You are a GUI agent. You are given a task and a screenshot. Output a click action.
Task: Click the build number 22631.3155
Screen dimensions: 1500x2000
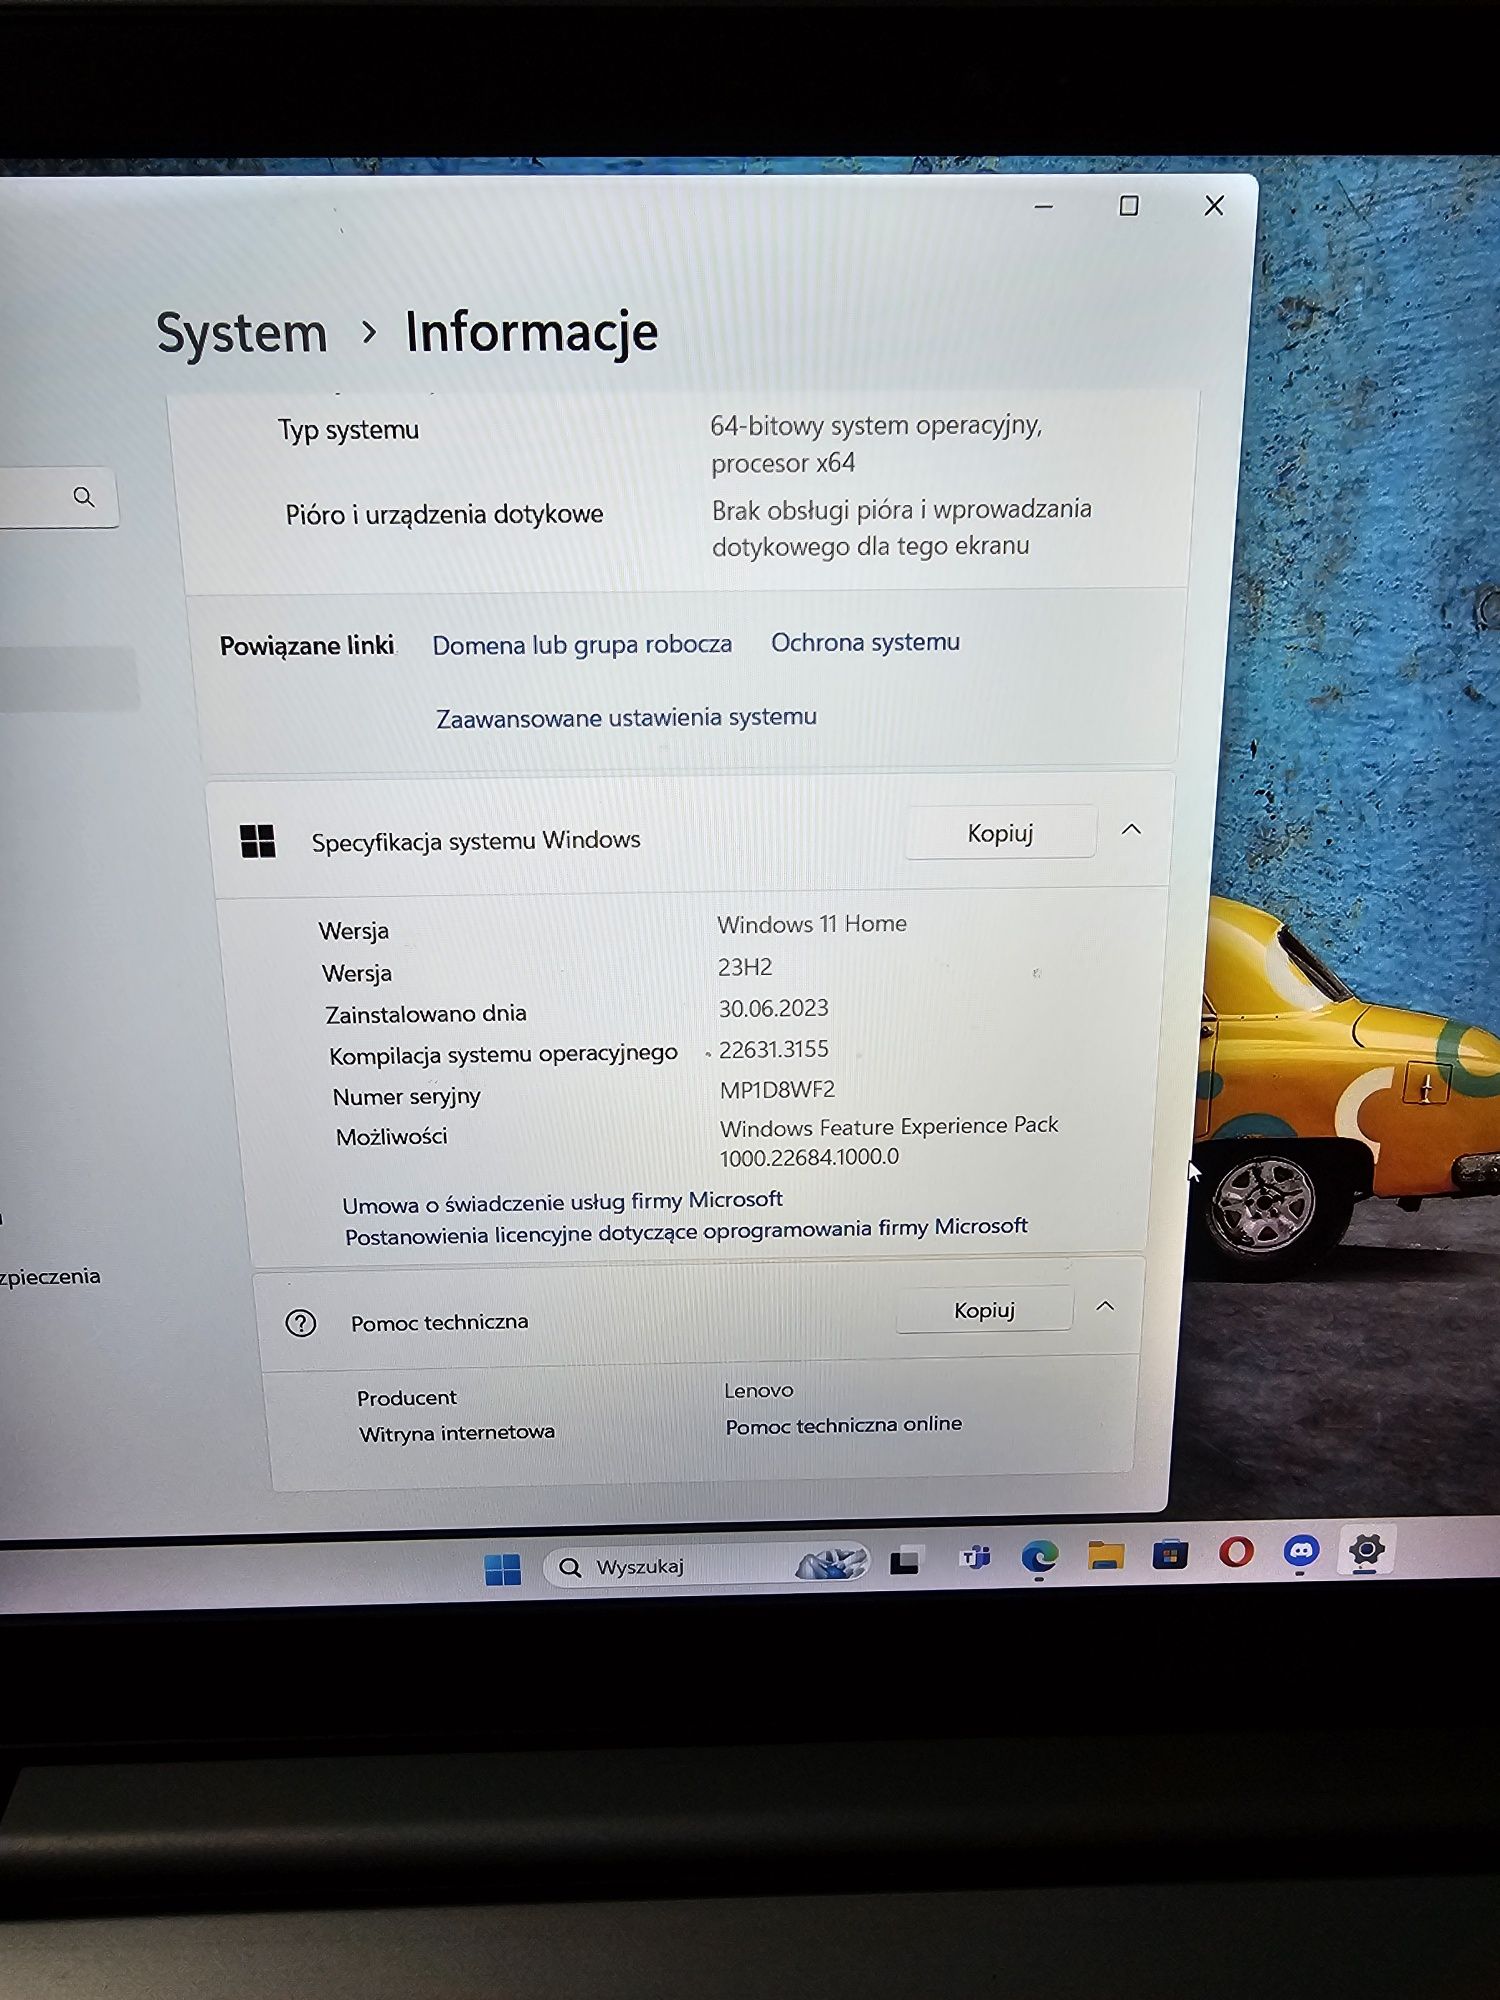774,1049
